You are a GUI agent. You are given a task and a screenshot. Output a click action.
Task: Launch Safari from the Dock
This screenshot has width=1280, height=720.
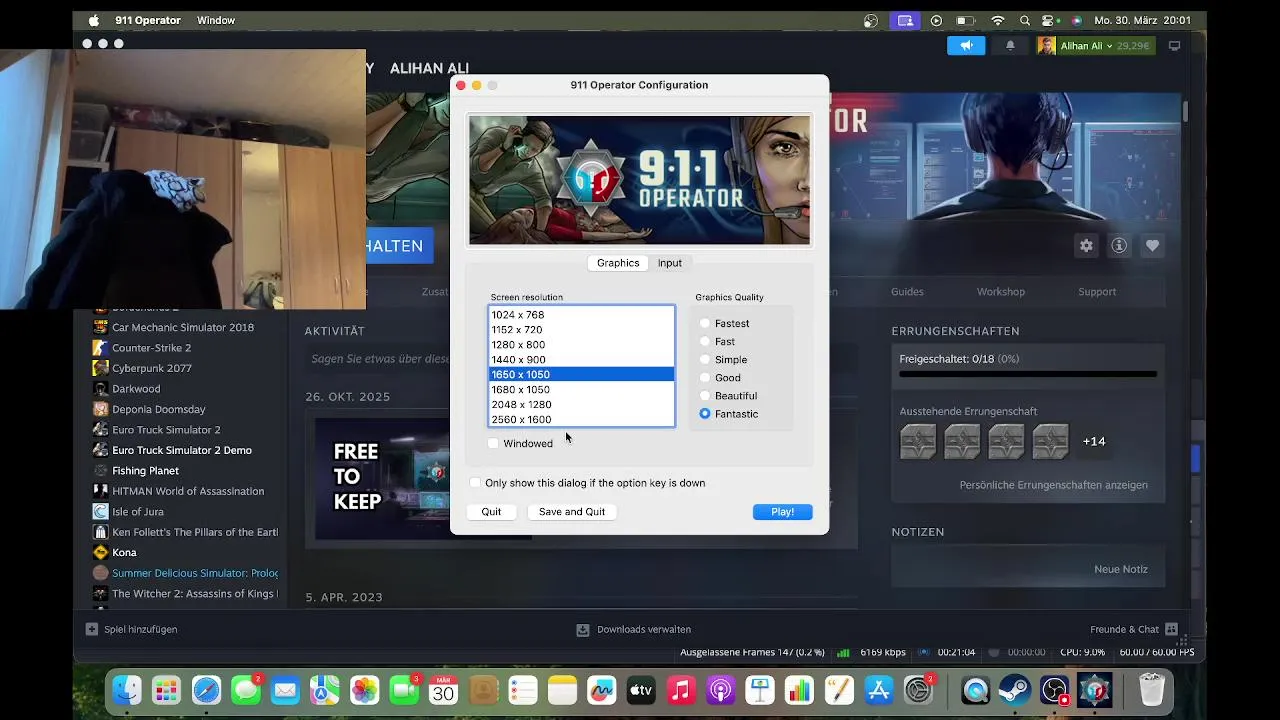206,690
